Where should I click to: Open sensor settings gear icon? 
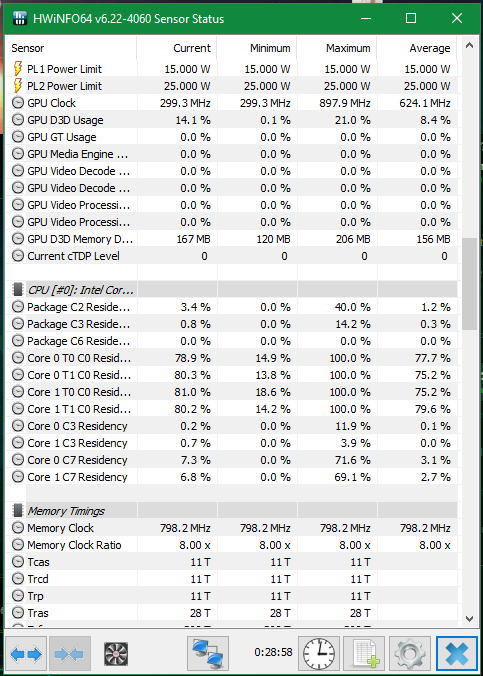coord(409,654)
